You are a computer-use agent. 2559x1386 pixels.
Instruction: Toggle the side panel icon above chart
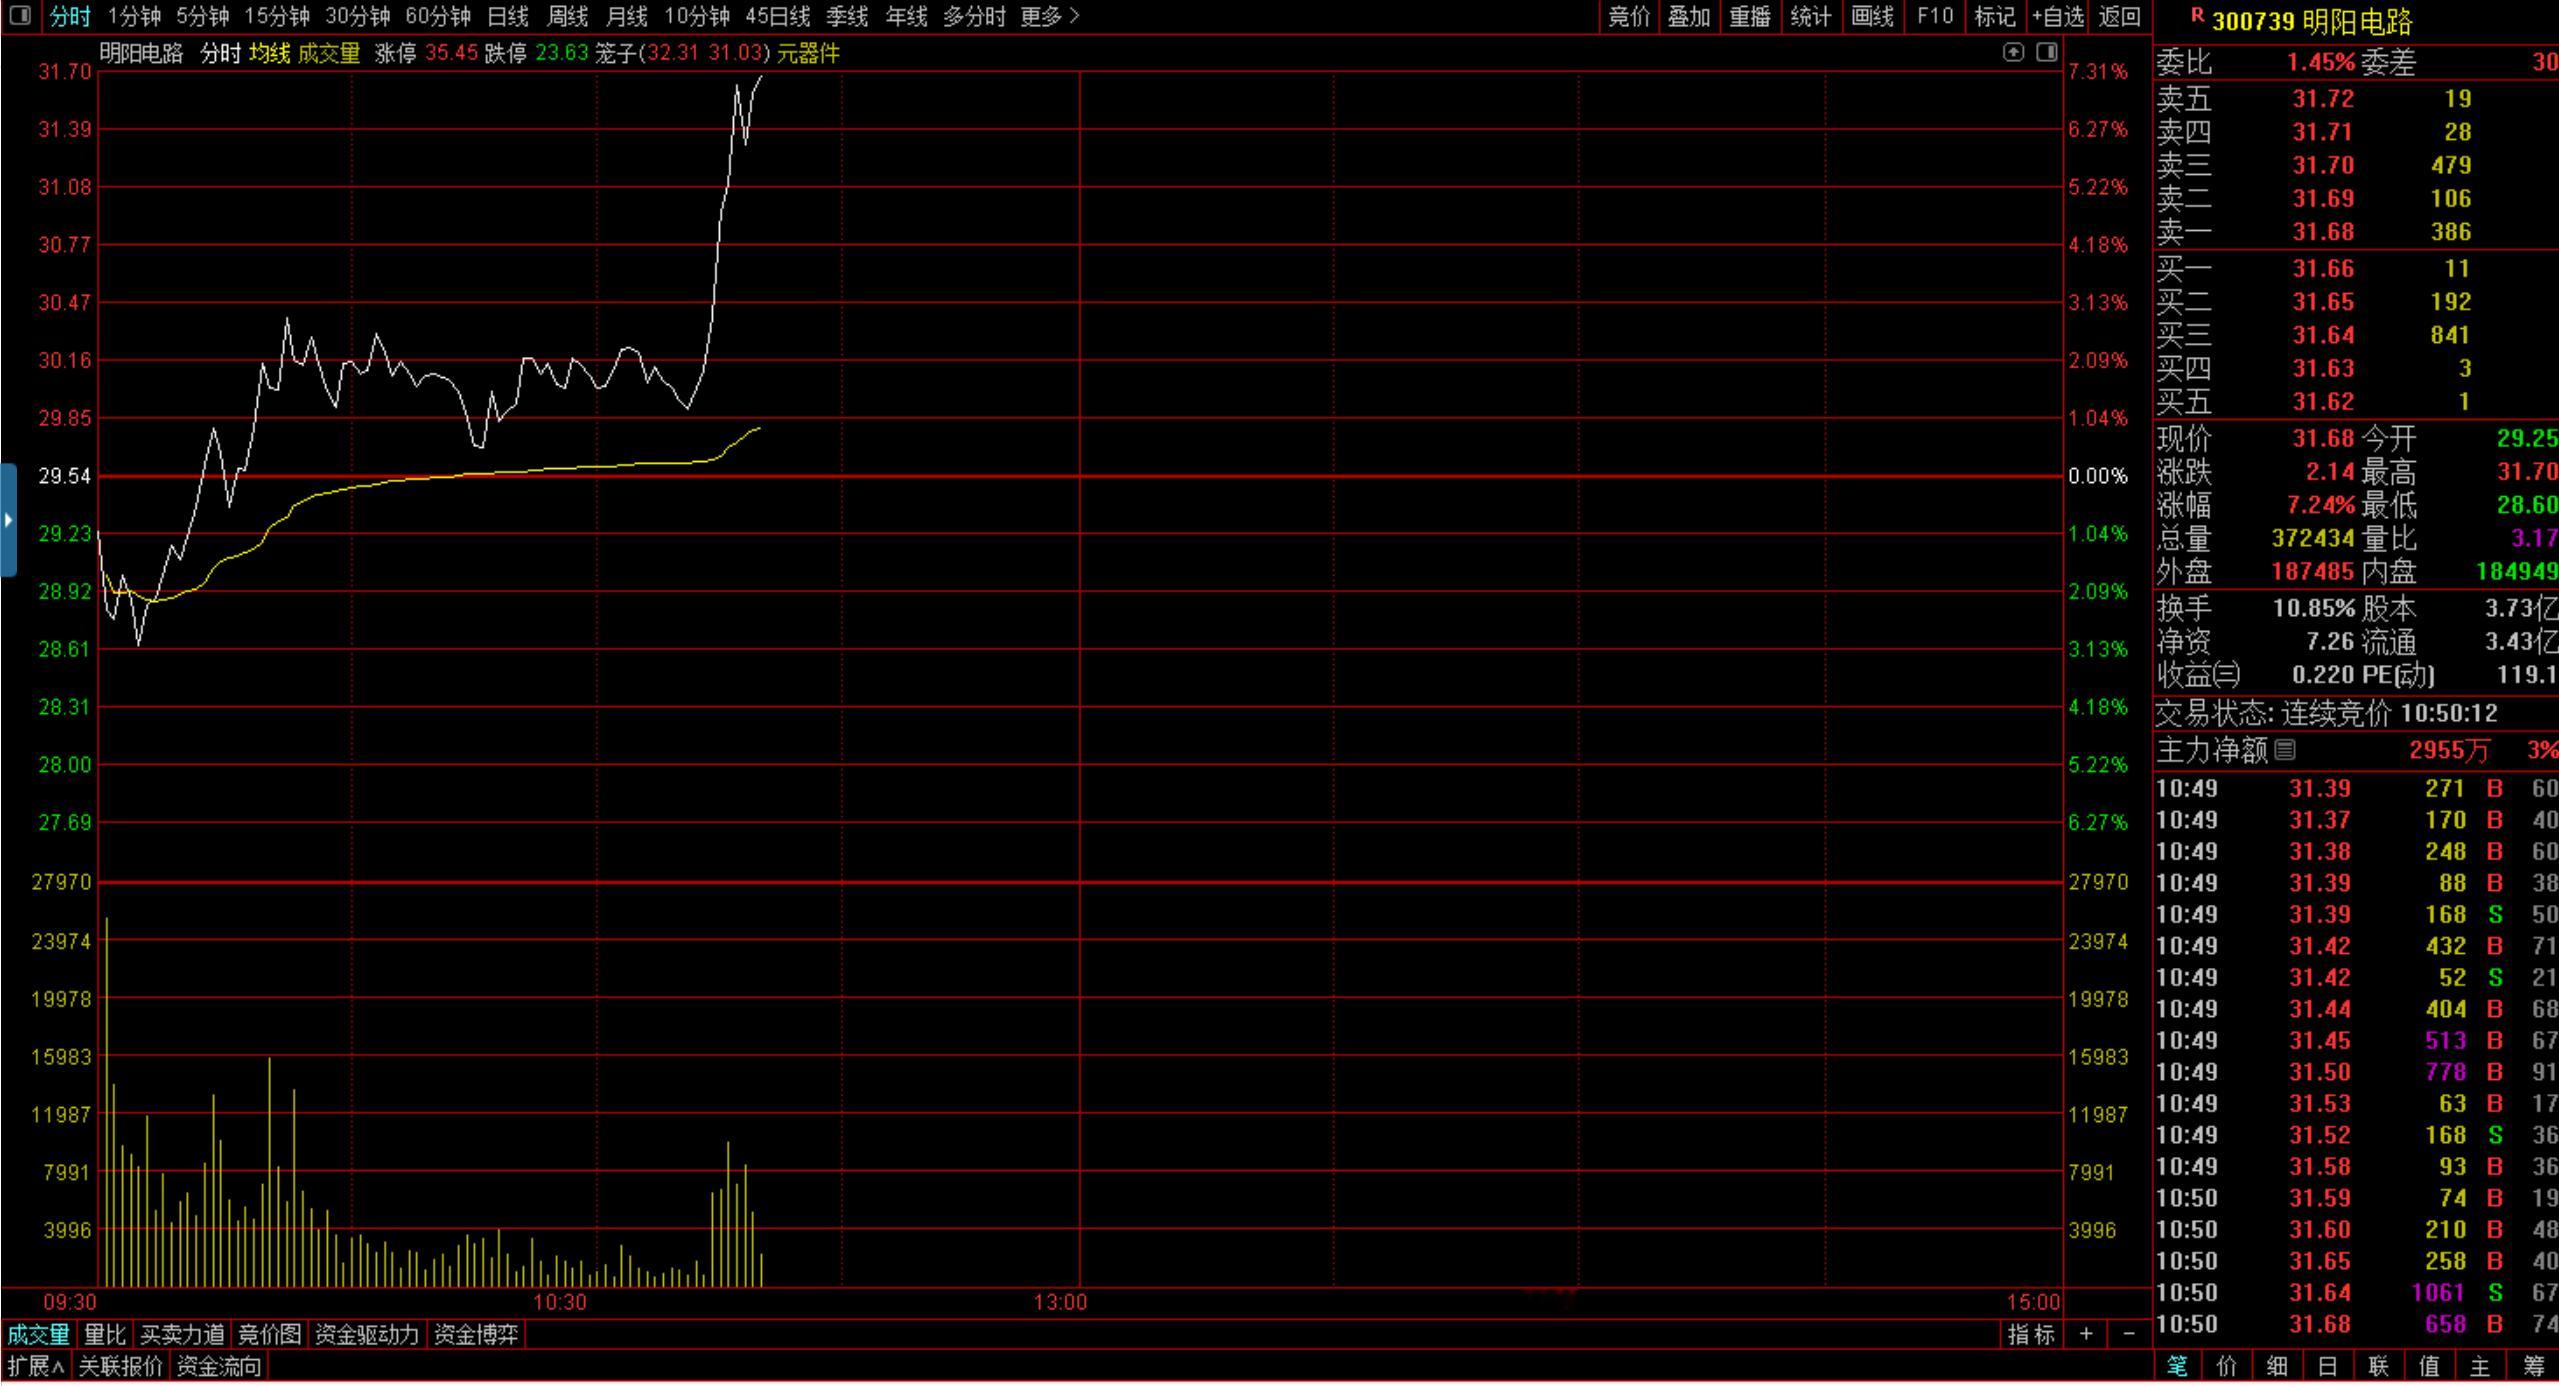pyautogui.click(x=2047, y=52)
